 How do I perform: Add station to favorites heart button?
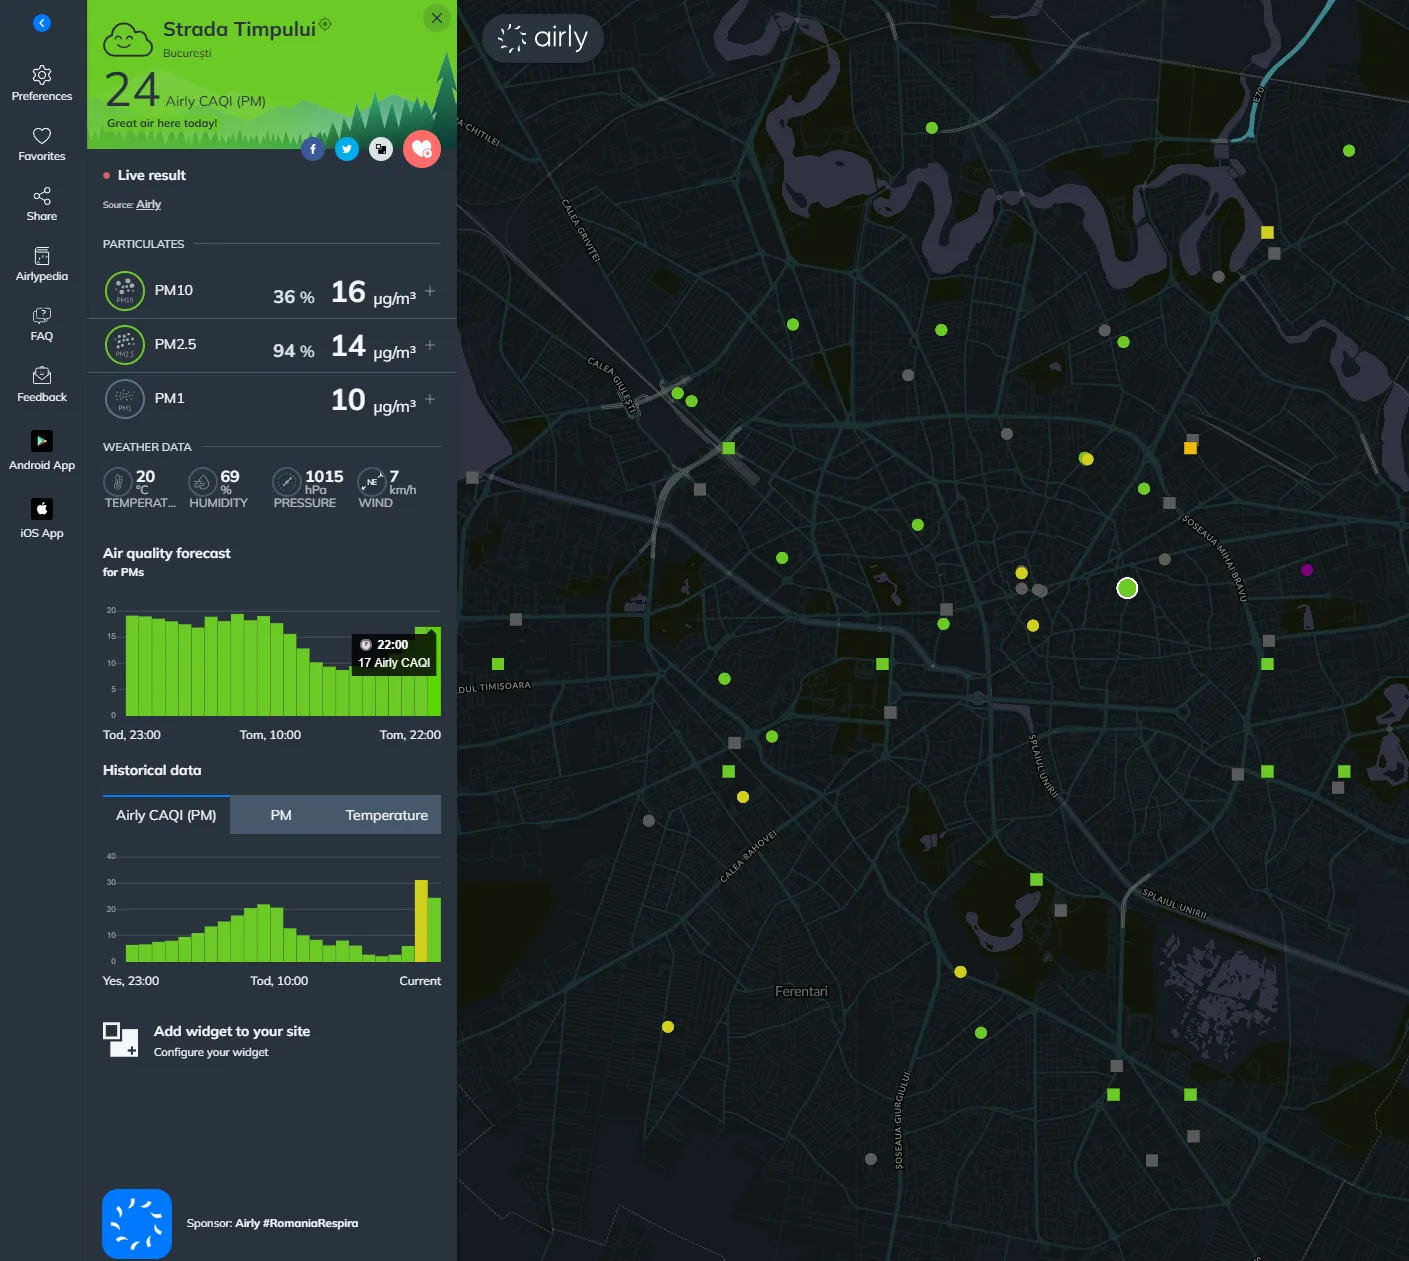point(422,149)
